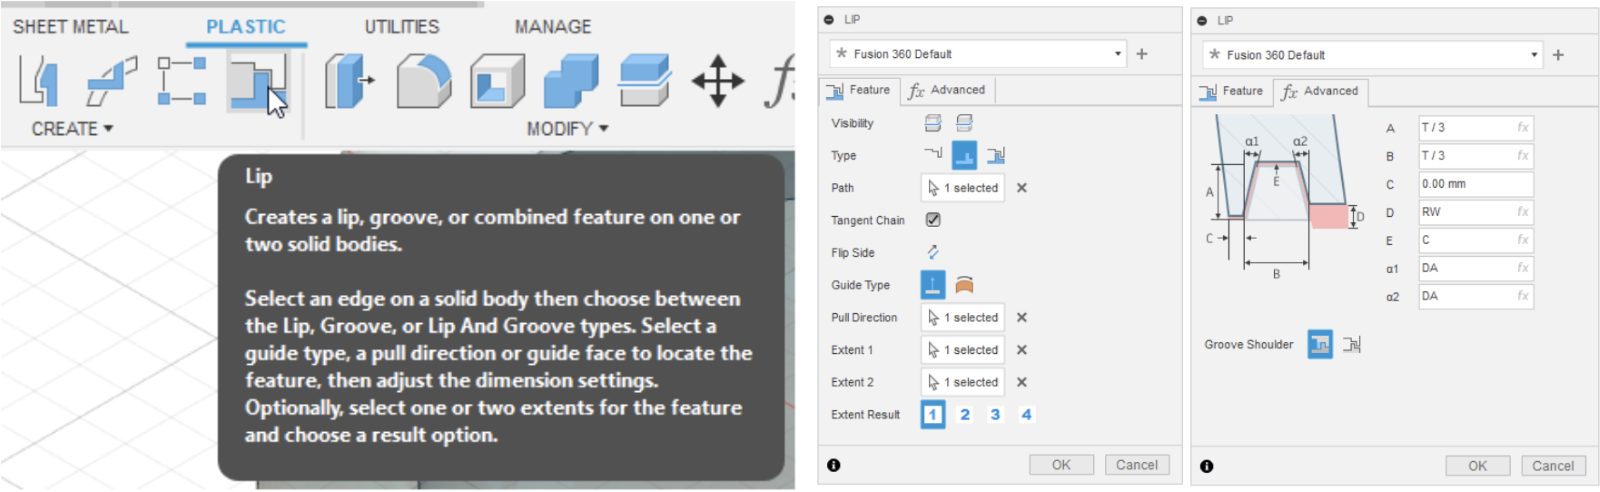Select Lip And Groove type option

[x=996, y=155]
